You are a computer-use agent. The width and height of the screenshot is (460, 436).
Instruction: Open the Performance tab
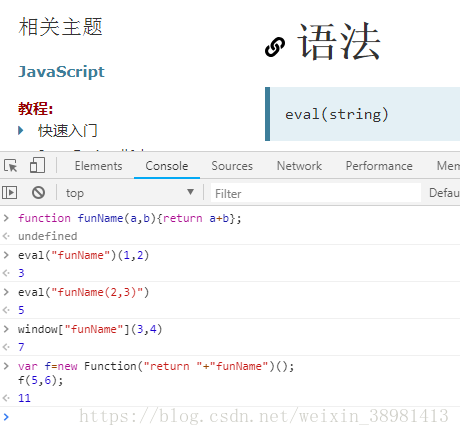pos(379,166)
